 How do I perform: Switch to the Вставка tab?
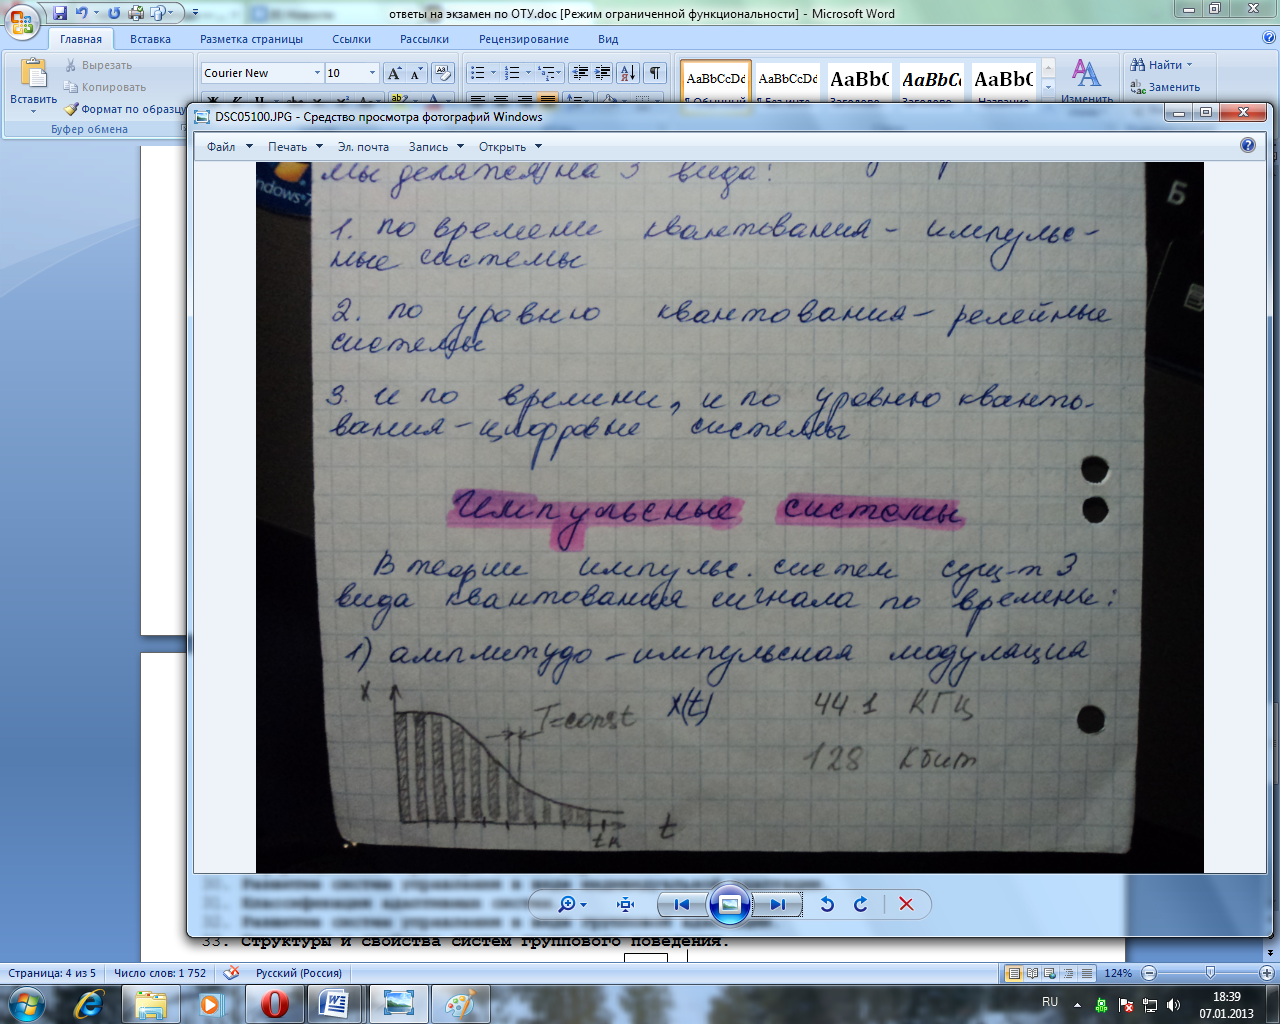[x=150, y=39]
